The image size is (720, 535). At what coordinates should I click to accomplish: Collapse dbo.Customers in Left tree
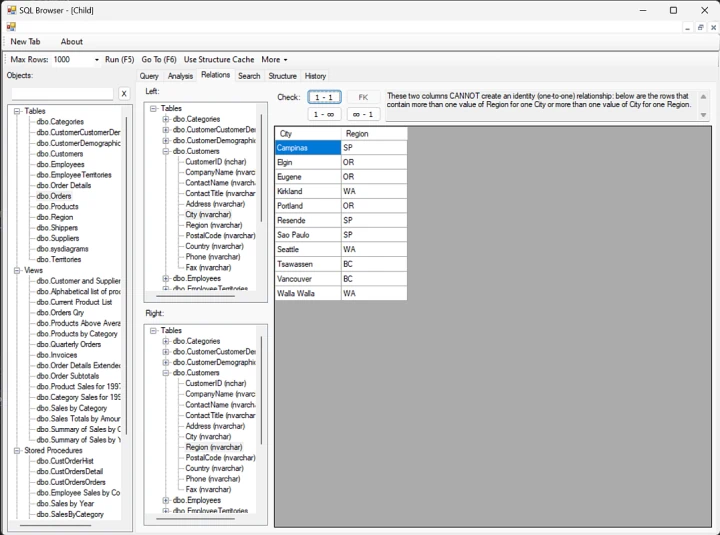click(x=166, y=151)
